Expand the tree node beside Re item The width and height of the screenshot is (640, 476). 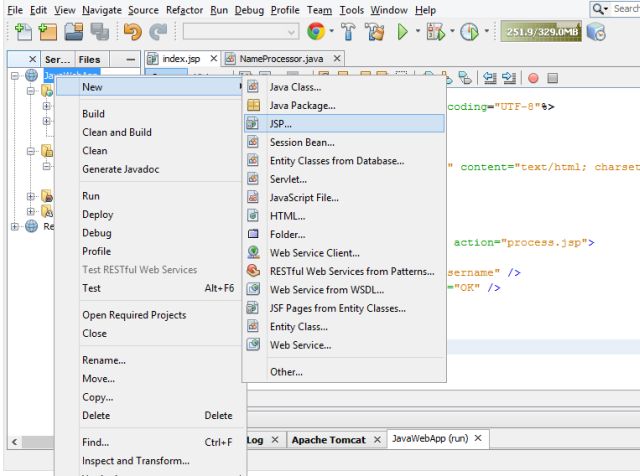click(x=15, y=226)
